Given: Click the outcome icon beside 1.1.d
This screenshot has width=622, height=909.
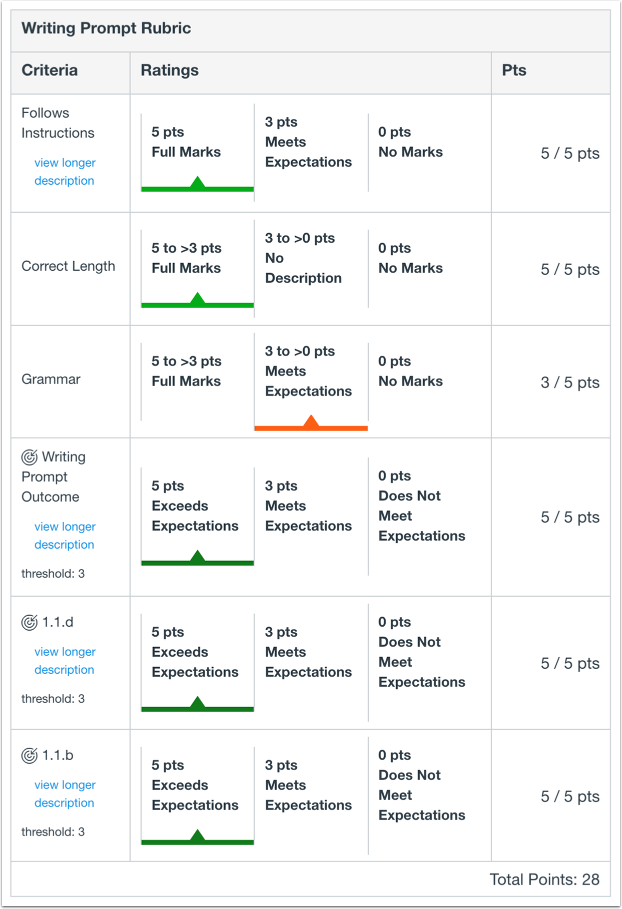Looking at the screenshot, I should (x=30, y=622).
